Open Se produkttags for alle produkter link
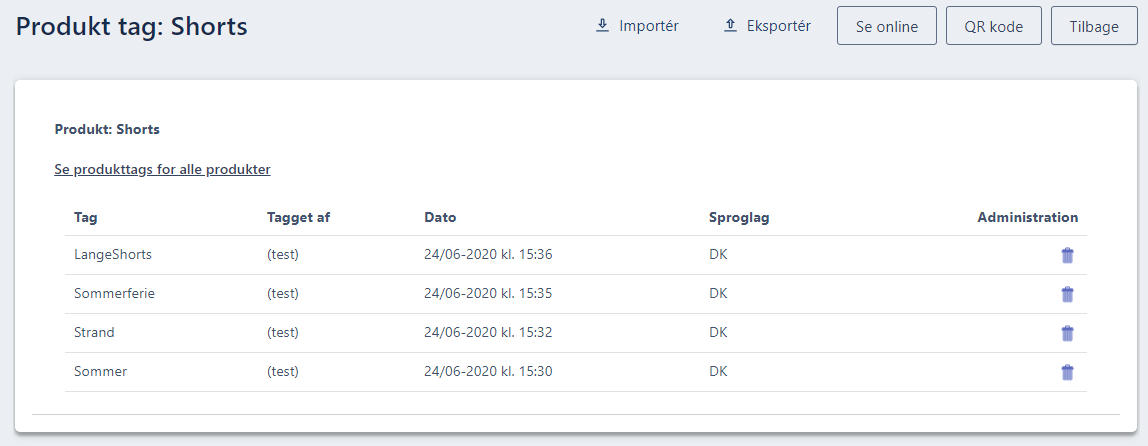1148x446 pixels. click(163, 169)
